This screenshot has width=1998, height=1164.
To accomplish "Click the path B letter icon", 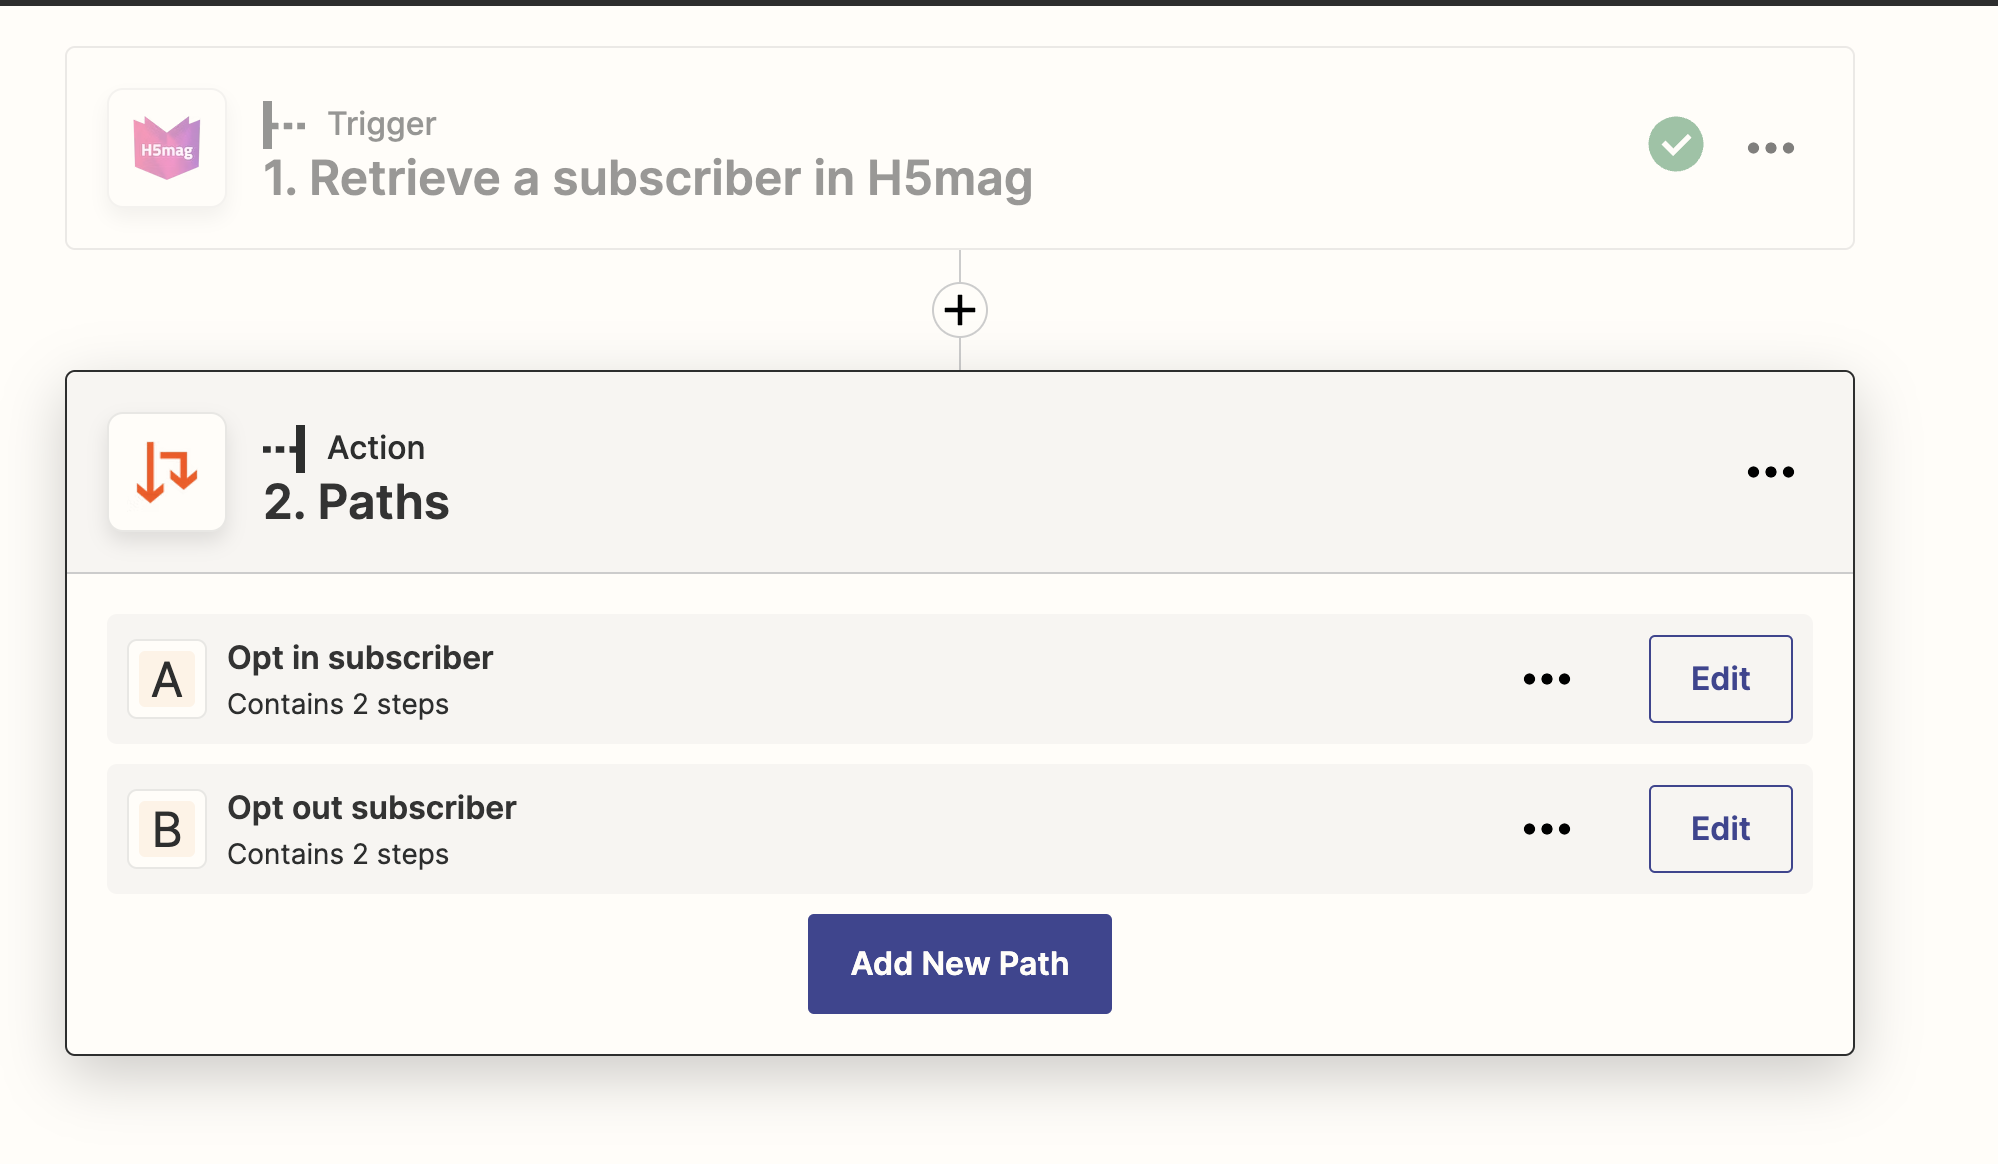I will [x=167, y=830].
